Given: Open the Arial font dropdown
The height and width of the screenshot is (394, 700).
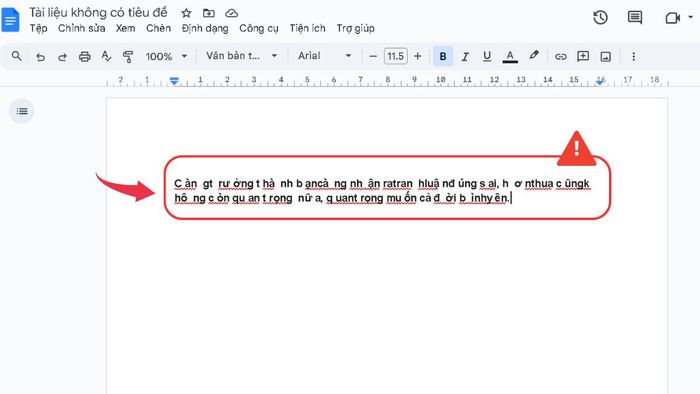Looking at the screenshot, I should 325,56.
